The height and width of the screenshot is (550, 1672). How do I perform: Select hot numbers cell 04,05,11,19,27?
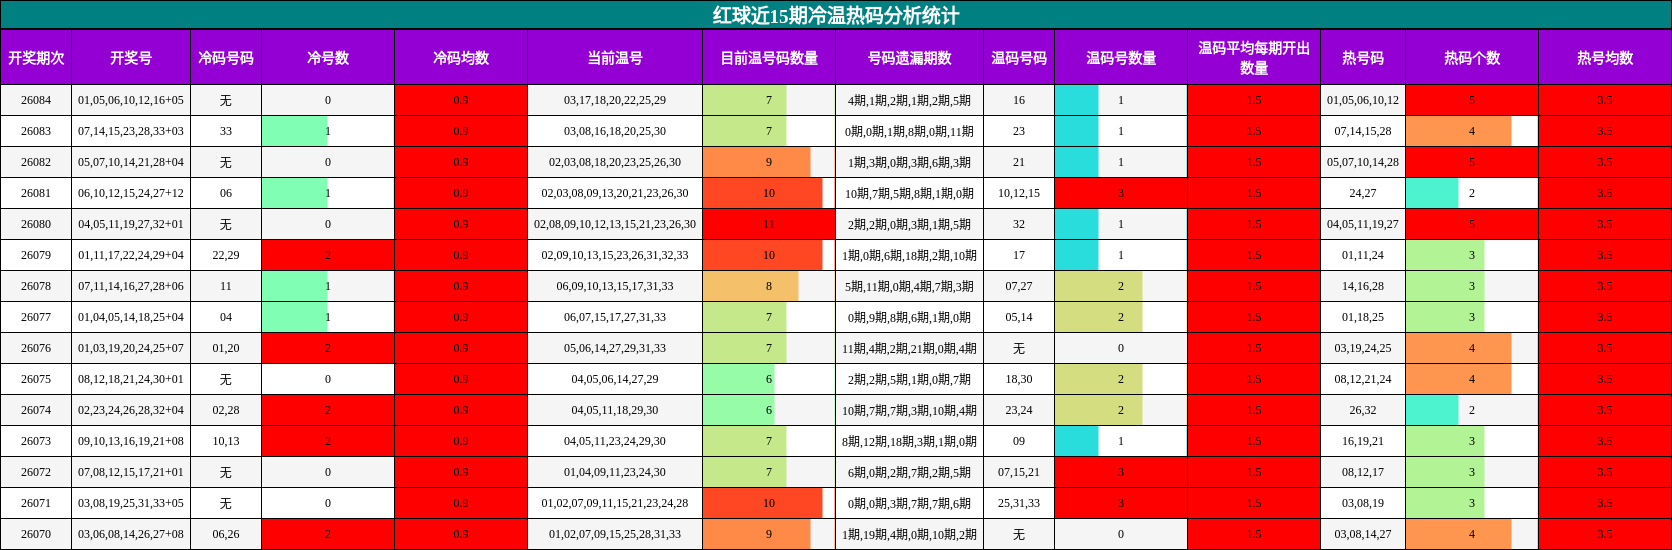click(x=1363, y=224)
